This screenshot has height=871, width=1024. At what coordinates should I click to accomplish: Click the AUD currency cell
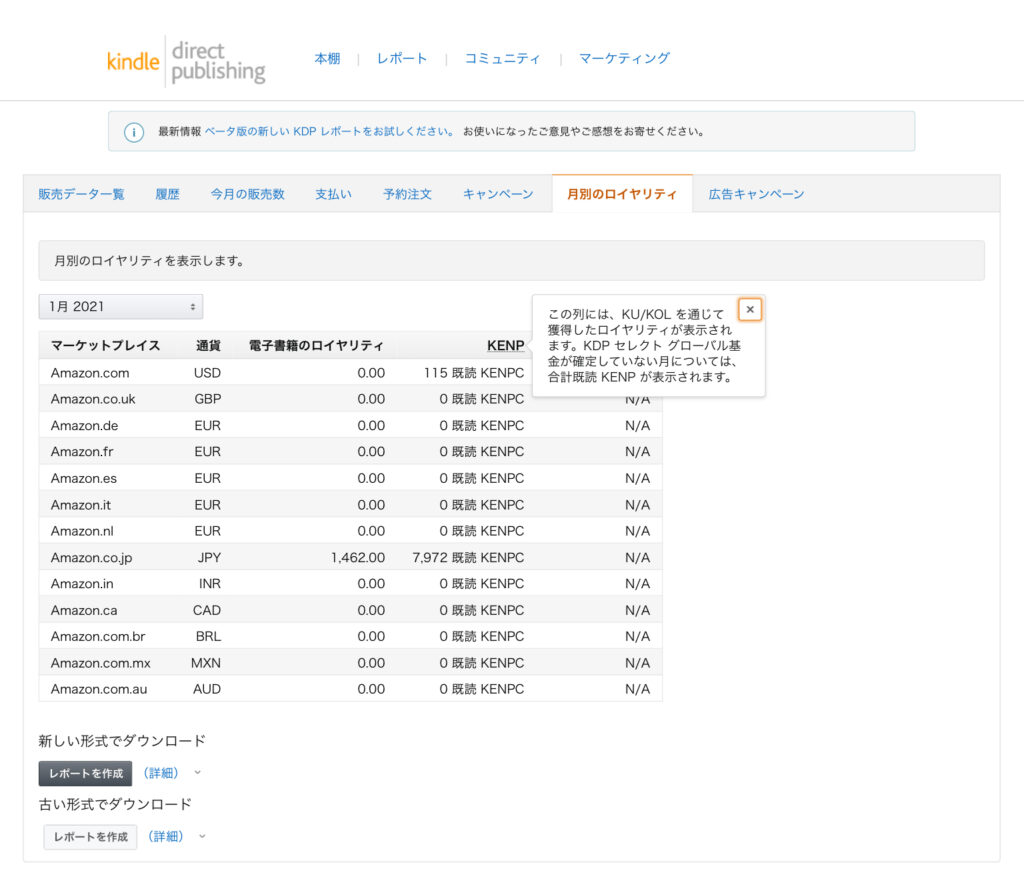pyautogui.click(x=207, y=689)
